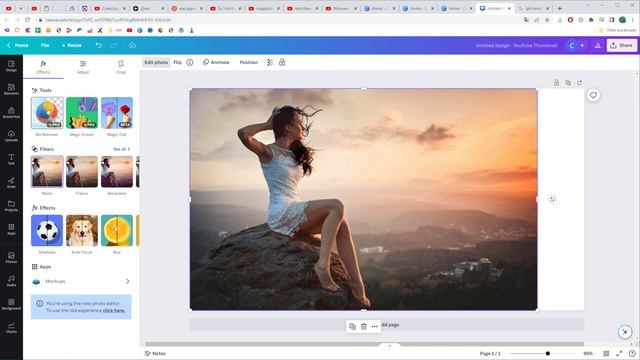This screenshot has height=360, width=640.
Task: Click the Position button
Action: coord(249,62)
